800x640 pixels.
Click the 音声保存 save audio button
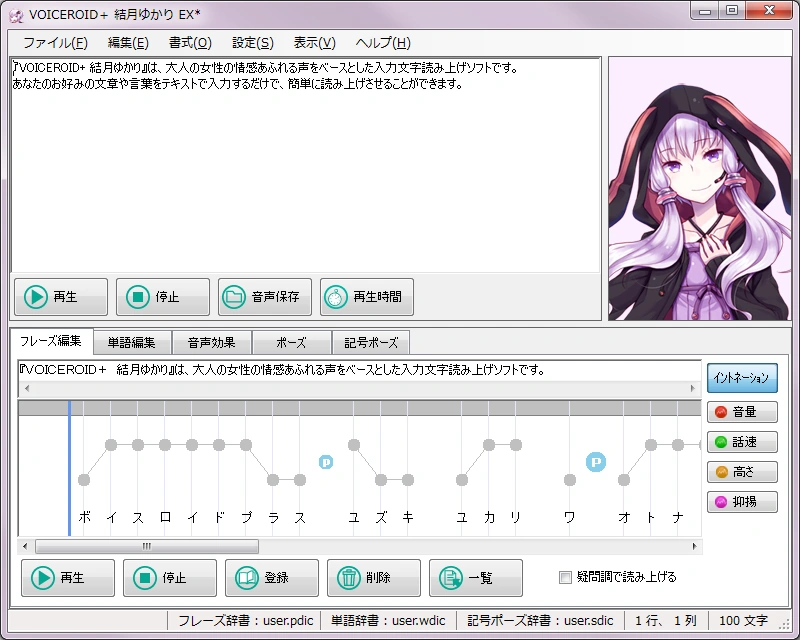[x=265, y=297]
